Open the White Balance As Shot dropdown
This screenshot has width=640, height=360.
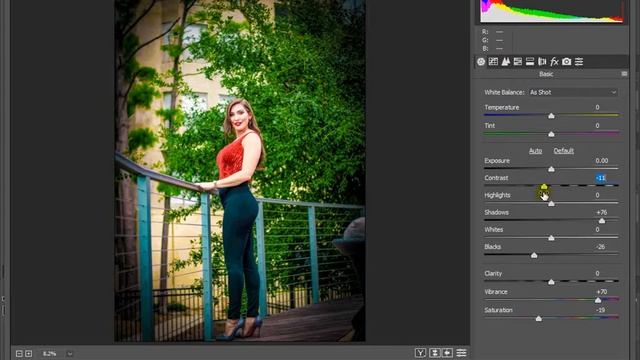pyautogui.click(x=573, y=93)
